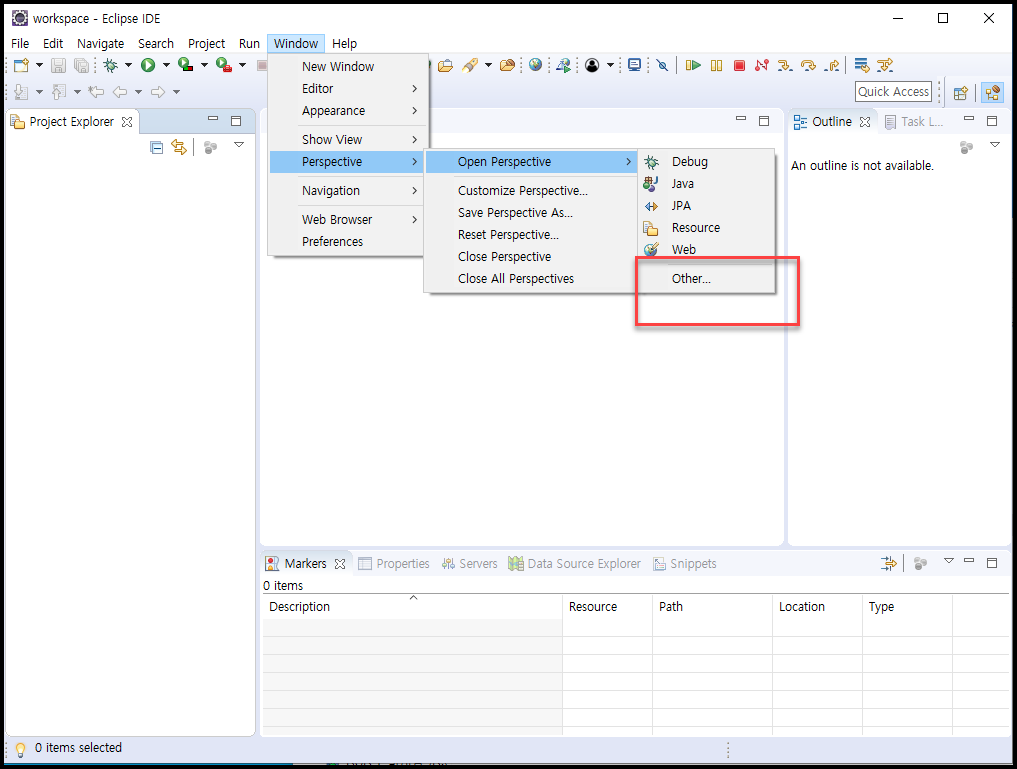Open Markers panel View Menu triangle
Image resolution: width=1017 pixels, height=769 pixels.
pos(948,561)
